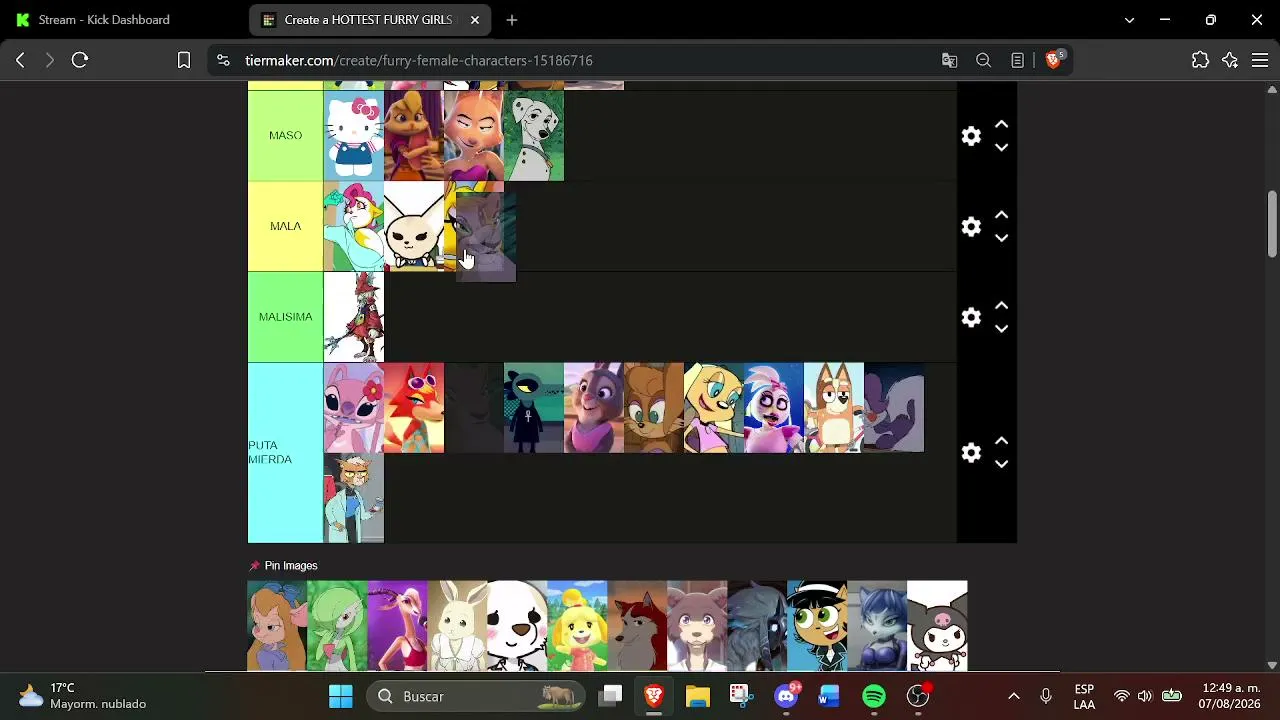Click the Pin Images link

pos(284,566)
